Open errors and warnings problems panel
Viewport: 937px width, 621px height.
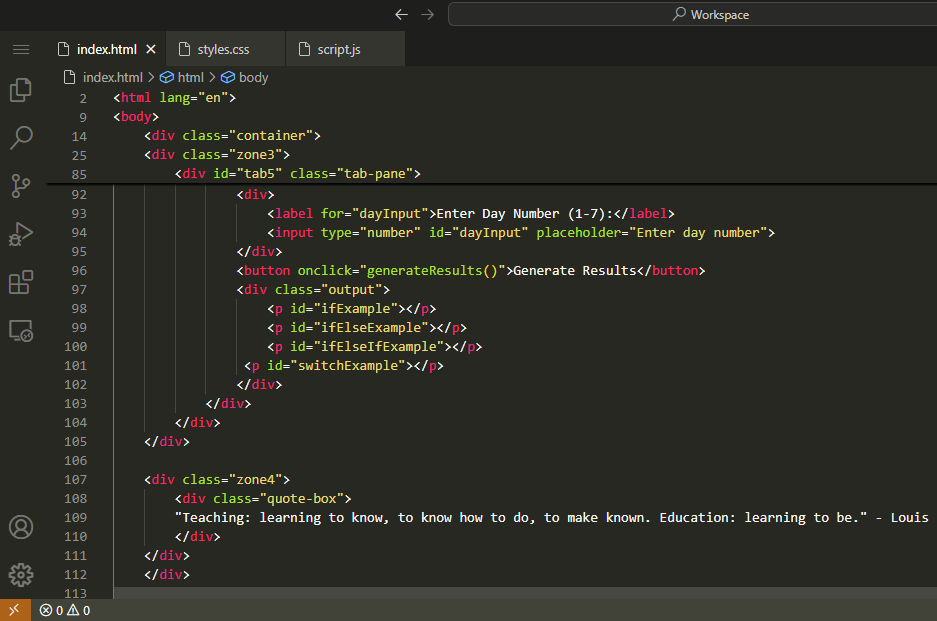[65, 610]
